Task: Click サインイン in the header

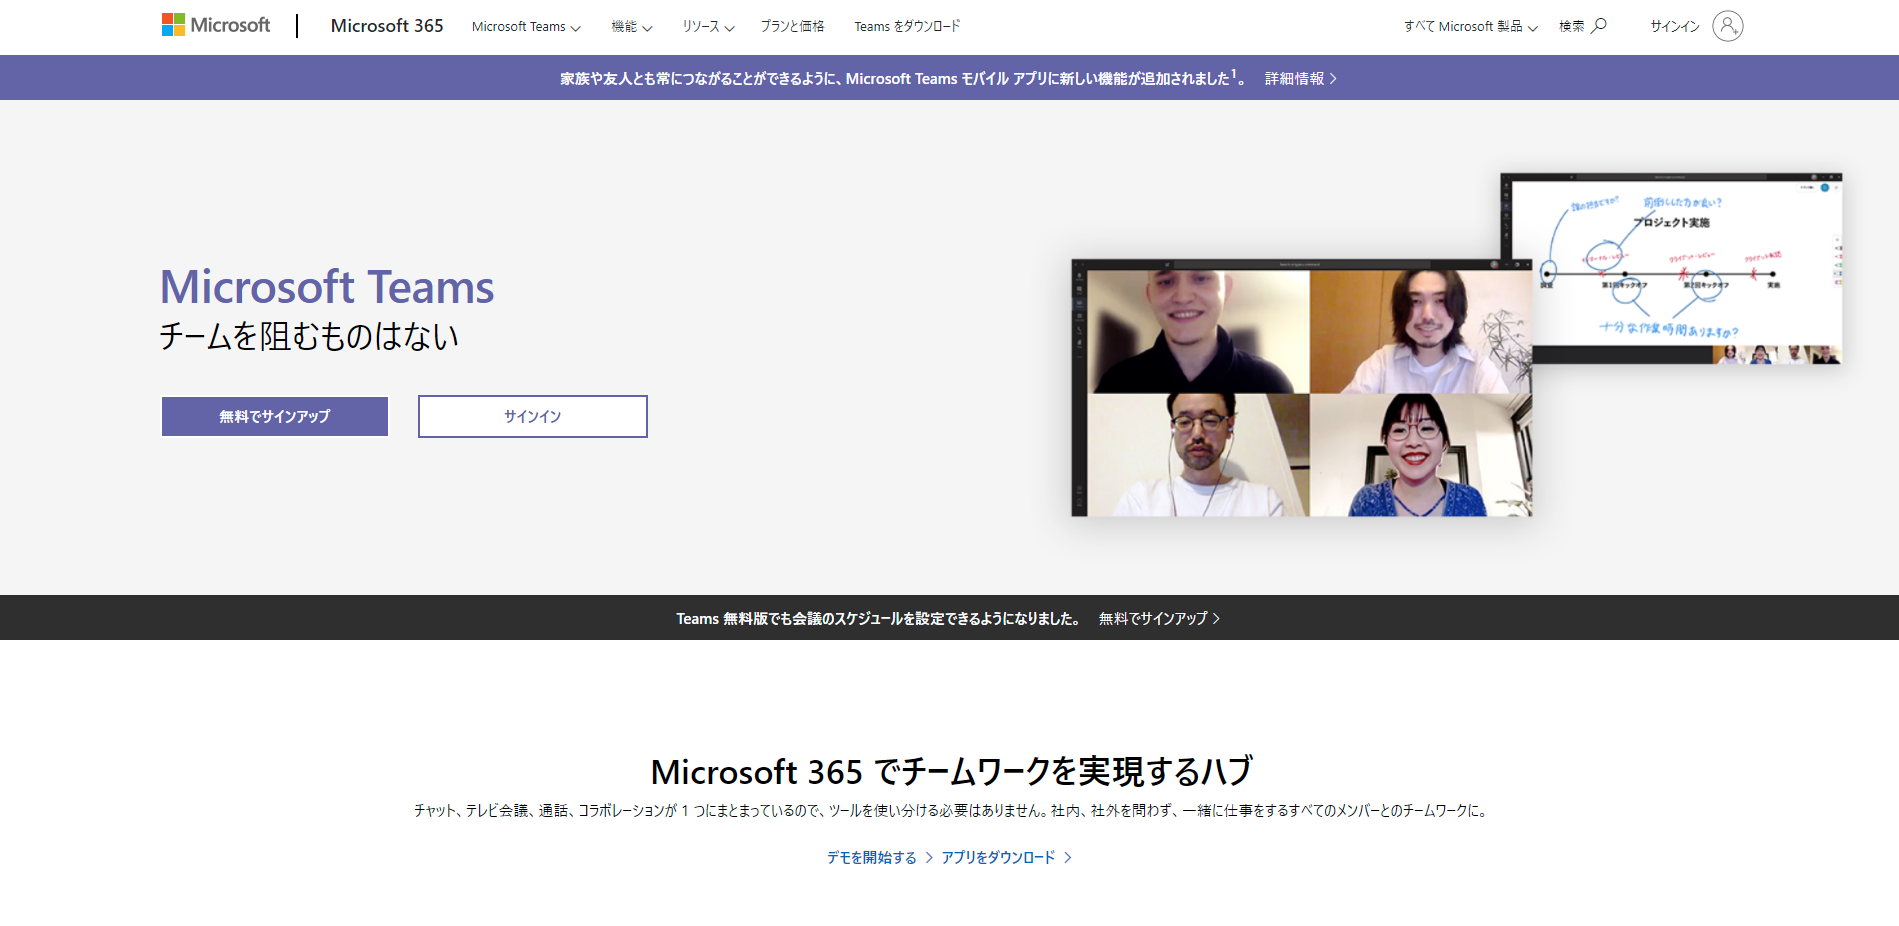Action: tap(1675, 27)
